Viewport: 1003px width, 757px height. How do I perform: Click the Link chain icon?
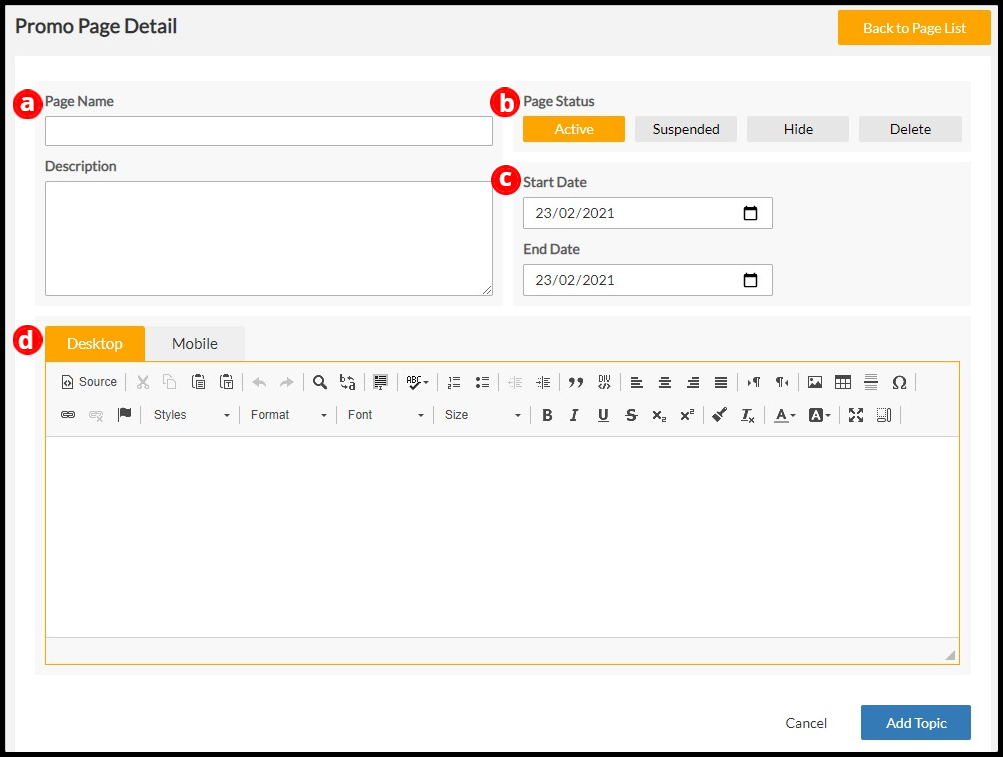[x=68, y=415]
